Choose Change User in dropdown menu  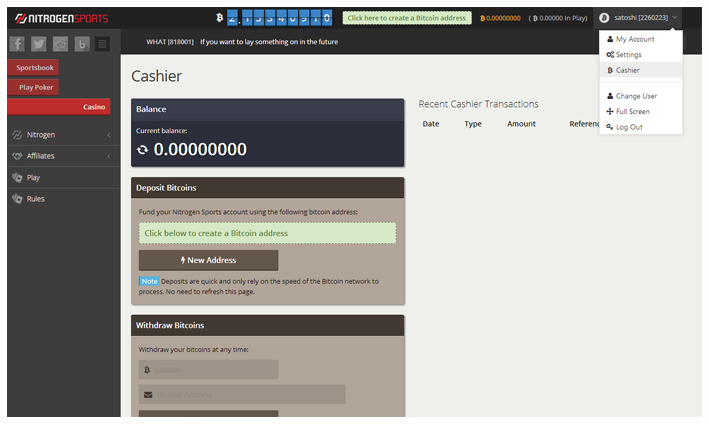(x=636, y=96)
